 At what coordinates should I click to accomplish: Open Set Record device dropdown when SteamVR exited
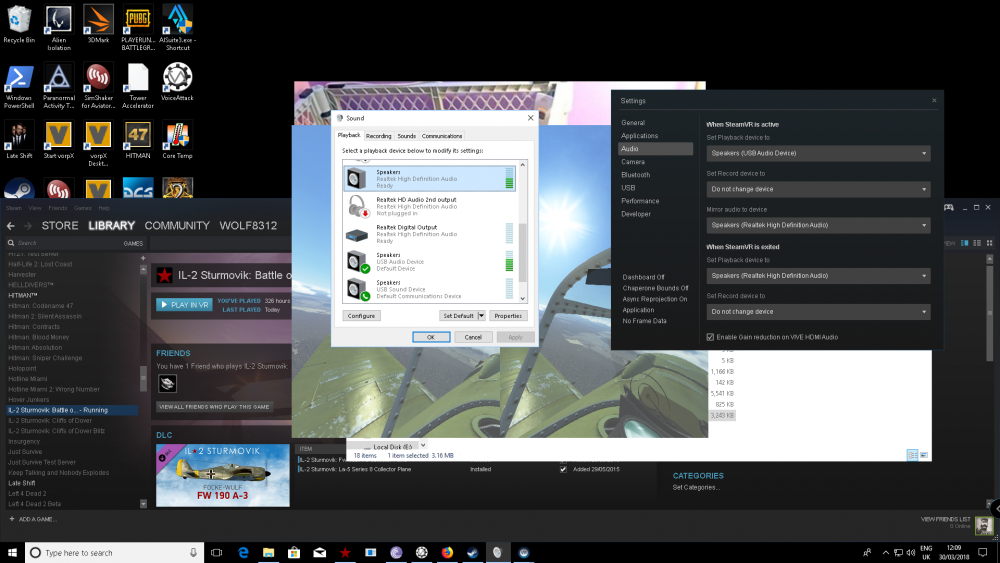(x=818, y=312)
